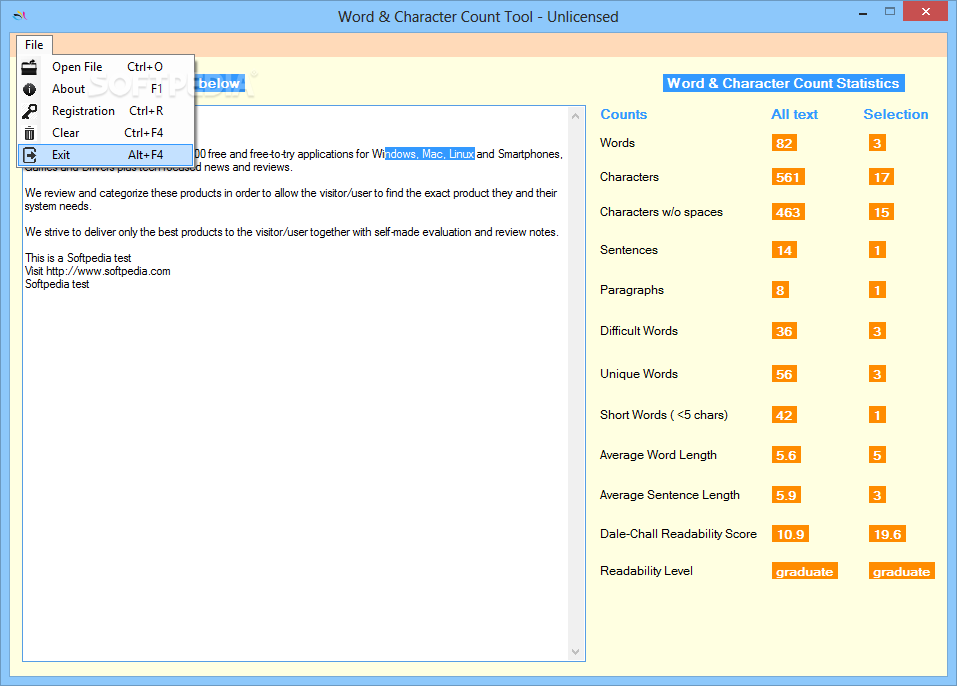Click the Clear trash can icon
The width and height of the screenshot is (957, 686).
pos(29,133)
